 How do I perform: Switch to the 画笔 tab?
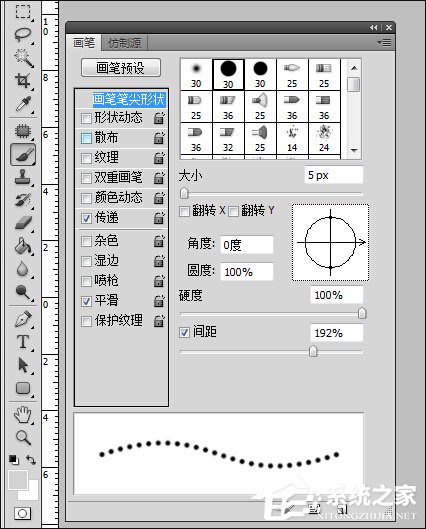[84, 43]
